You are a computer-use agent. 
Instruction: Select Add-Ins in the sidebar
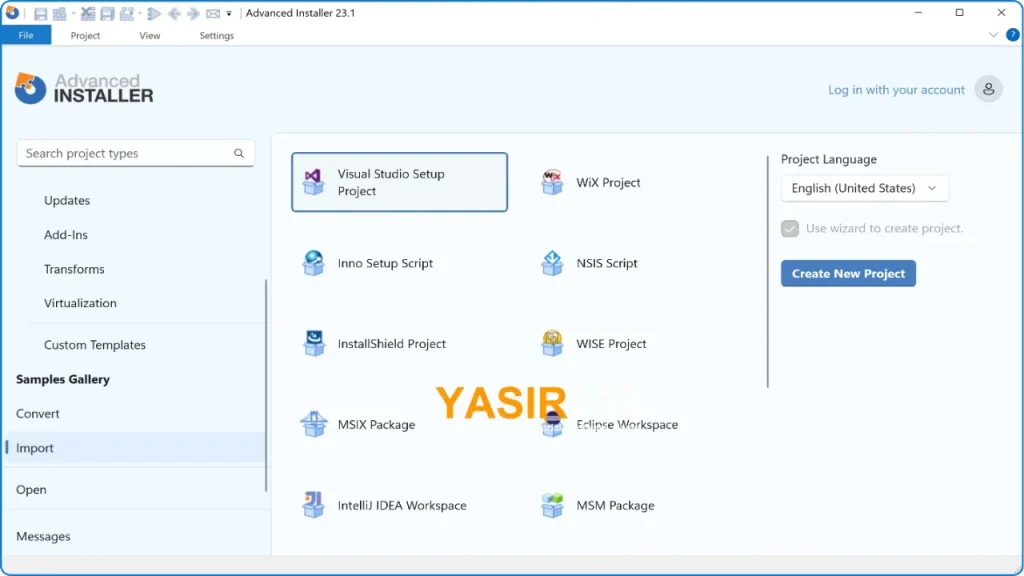(65, 235)
